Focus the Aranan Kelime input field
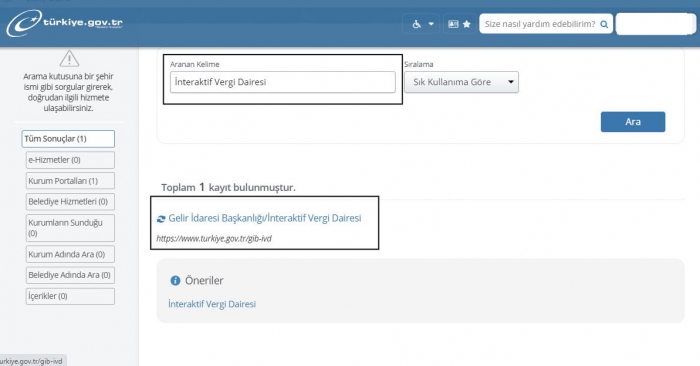The image size is (700, 366). coord(283,82)
